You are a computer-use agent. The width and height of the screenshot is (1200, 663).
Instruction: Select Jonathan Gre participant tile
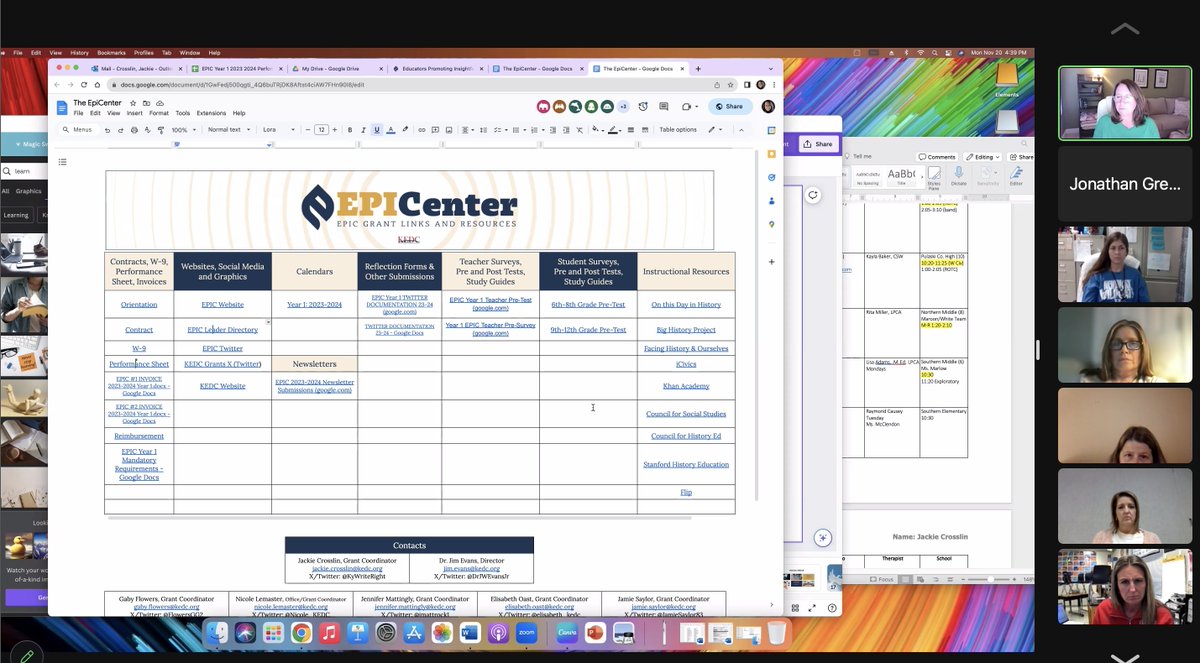tap(1125, 184)
